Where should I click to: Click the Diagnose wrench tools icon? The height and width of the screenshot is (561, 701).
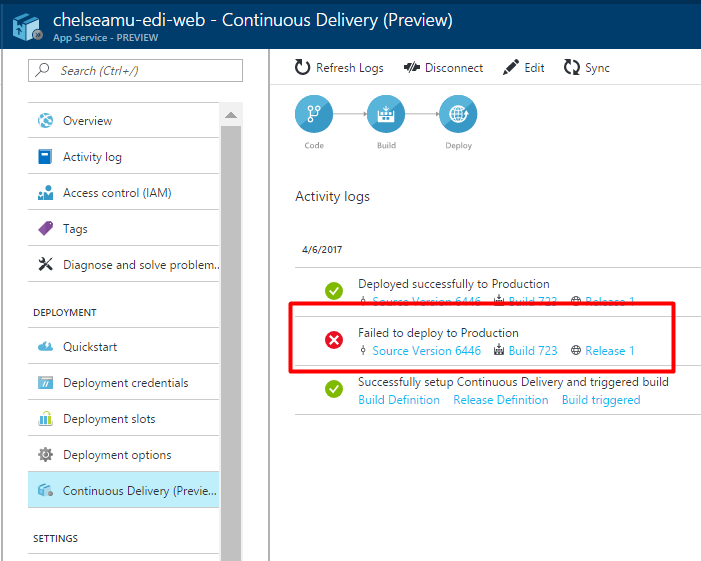45,264
